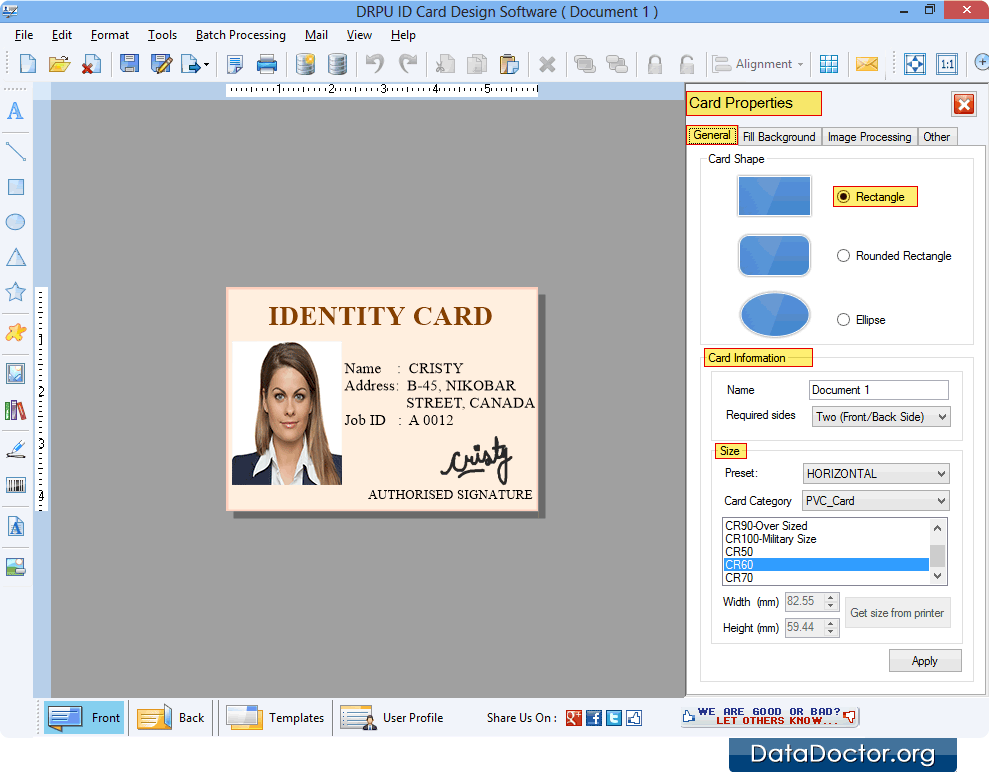The width and height of the screenshot is (989, 773).
Task: Click the Delete X icon in toolbar
Action: [x=547, y=64]
